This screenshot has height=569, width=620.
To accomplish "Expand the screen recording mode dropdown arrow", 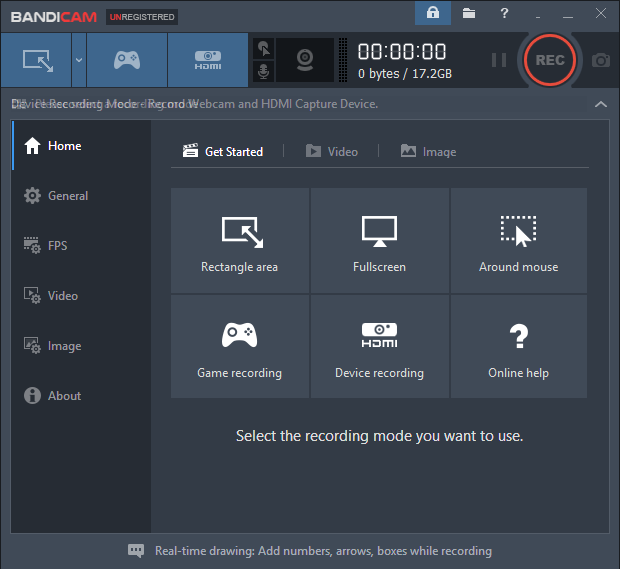I will (79, 60).
